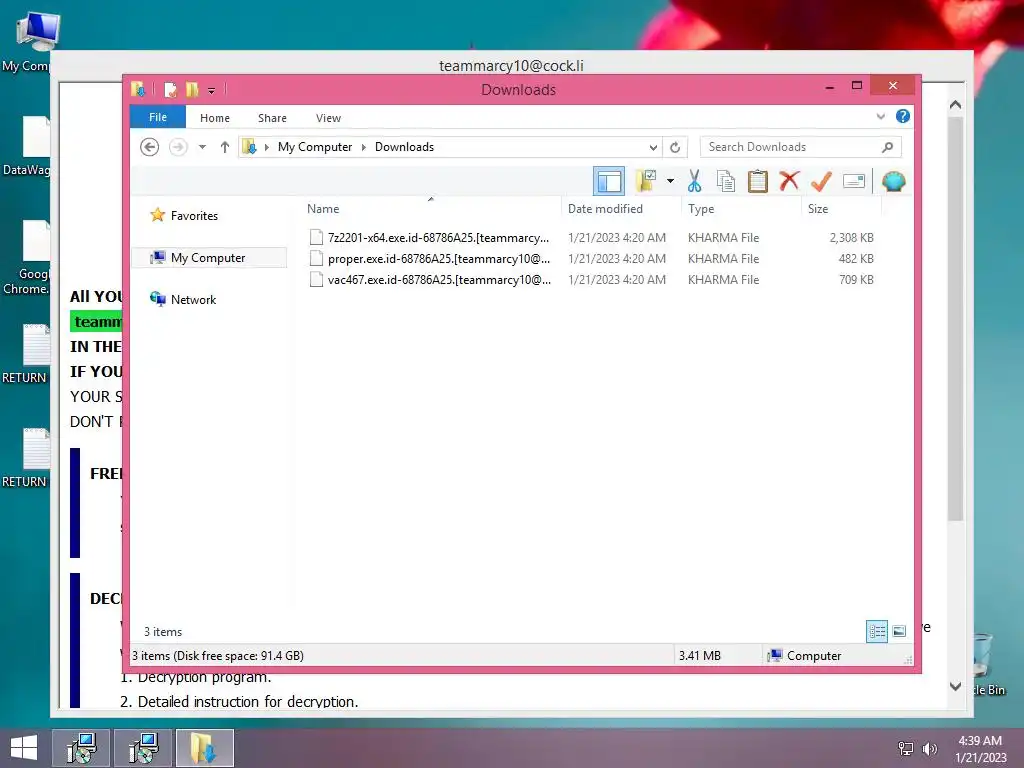Screen dimensions: 1024x768
Task: Go up one folder level
Action: tap(225, 147)
